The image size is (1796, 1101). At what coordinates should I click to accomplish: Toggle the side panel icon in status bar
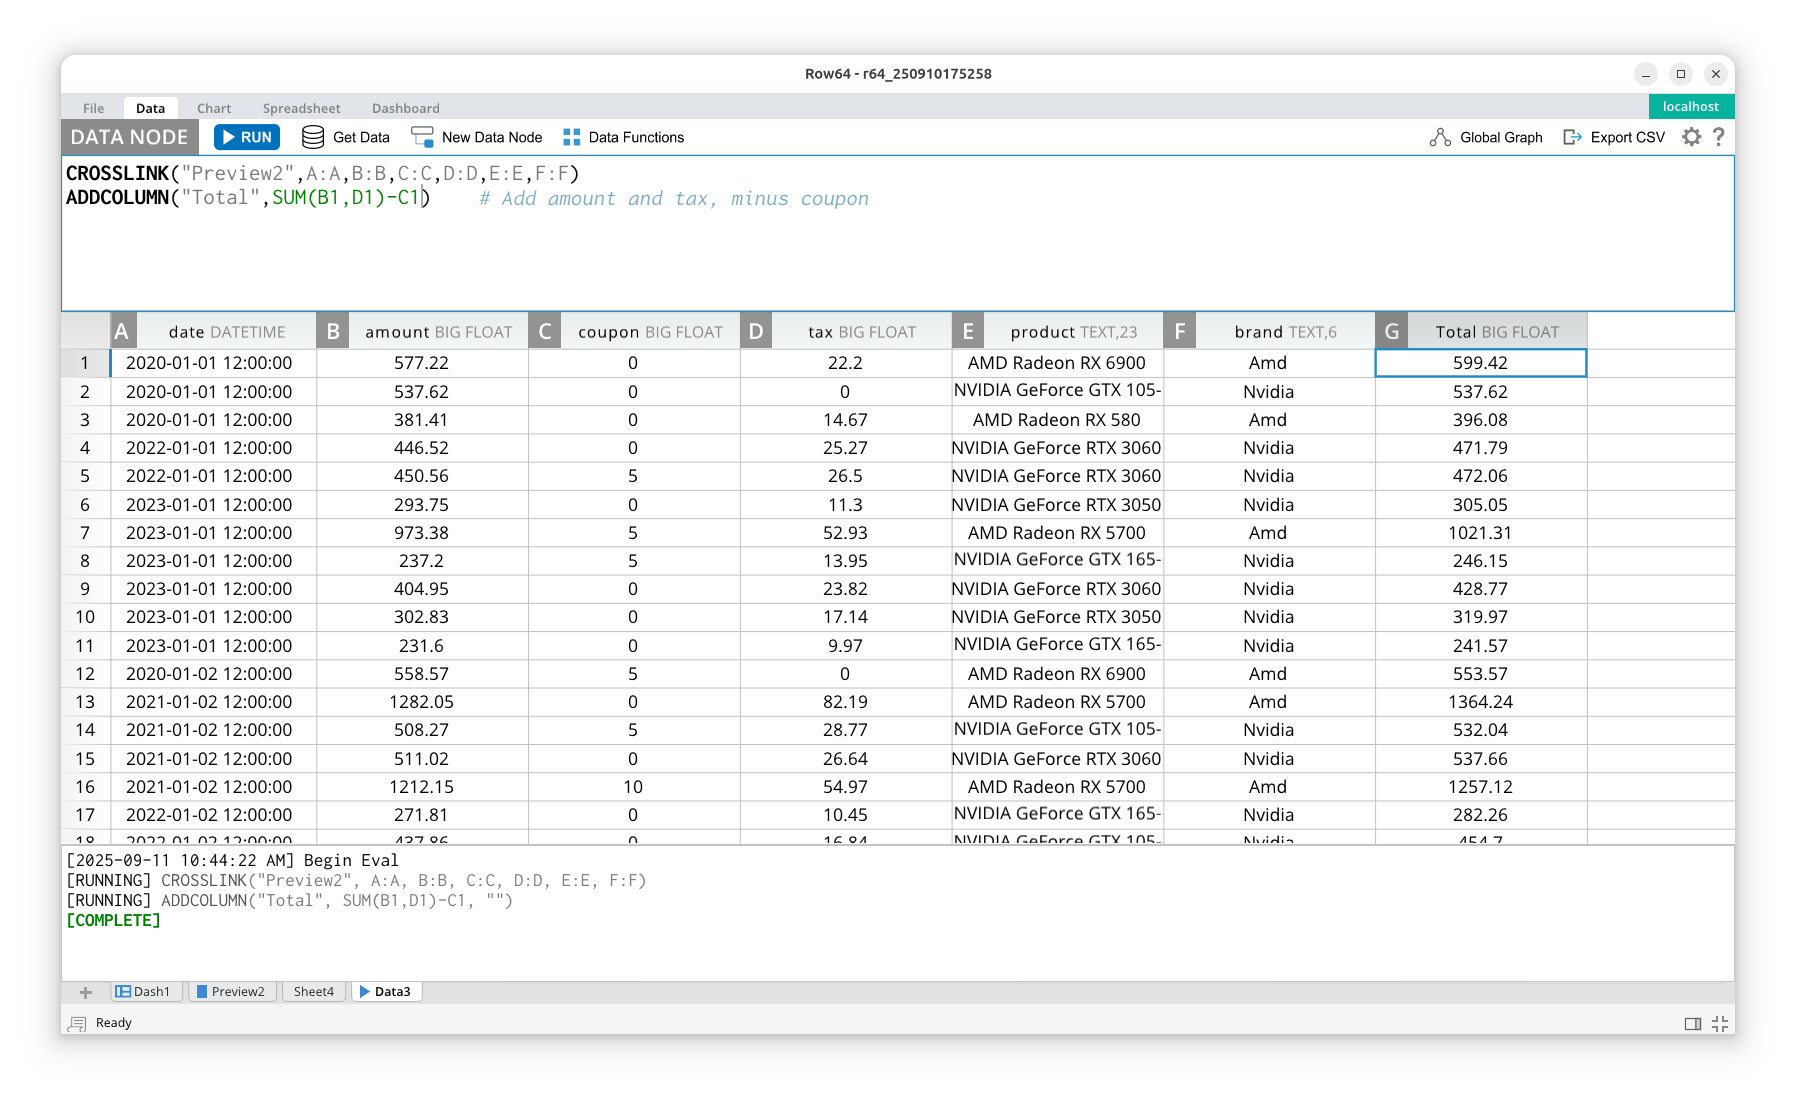pos(1692,1023)
